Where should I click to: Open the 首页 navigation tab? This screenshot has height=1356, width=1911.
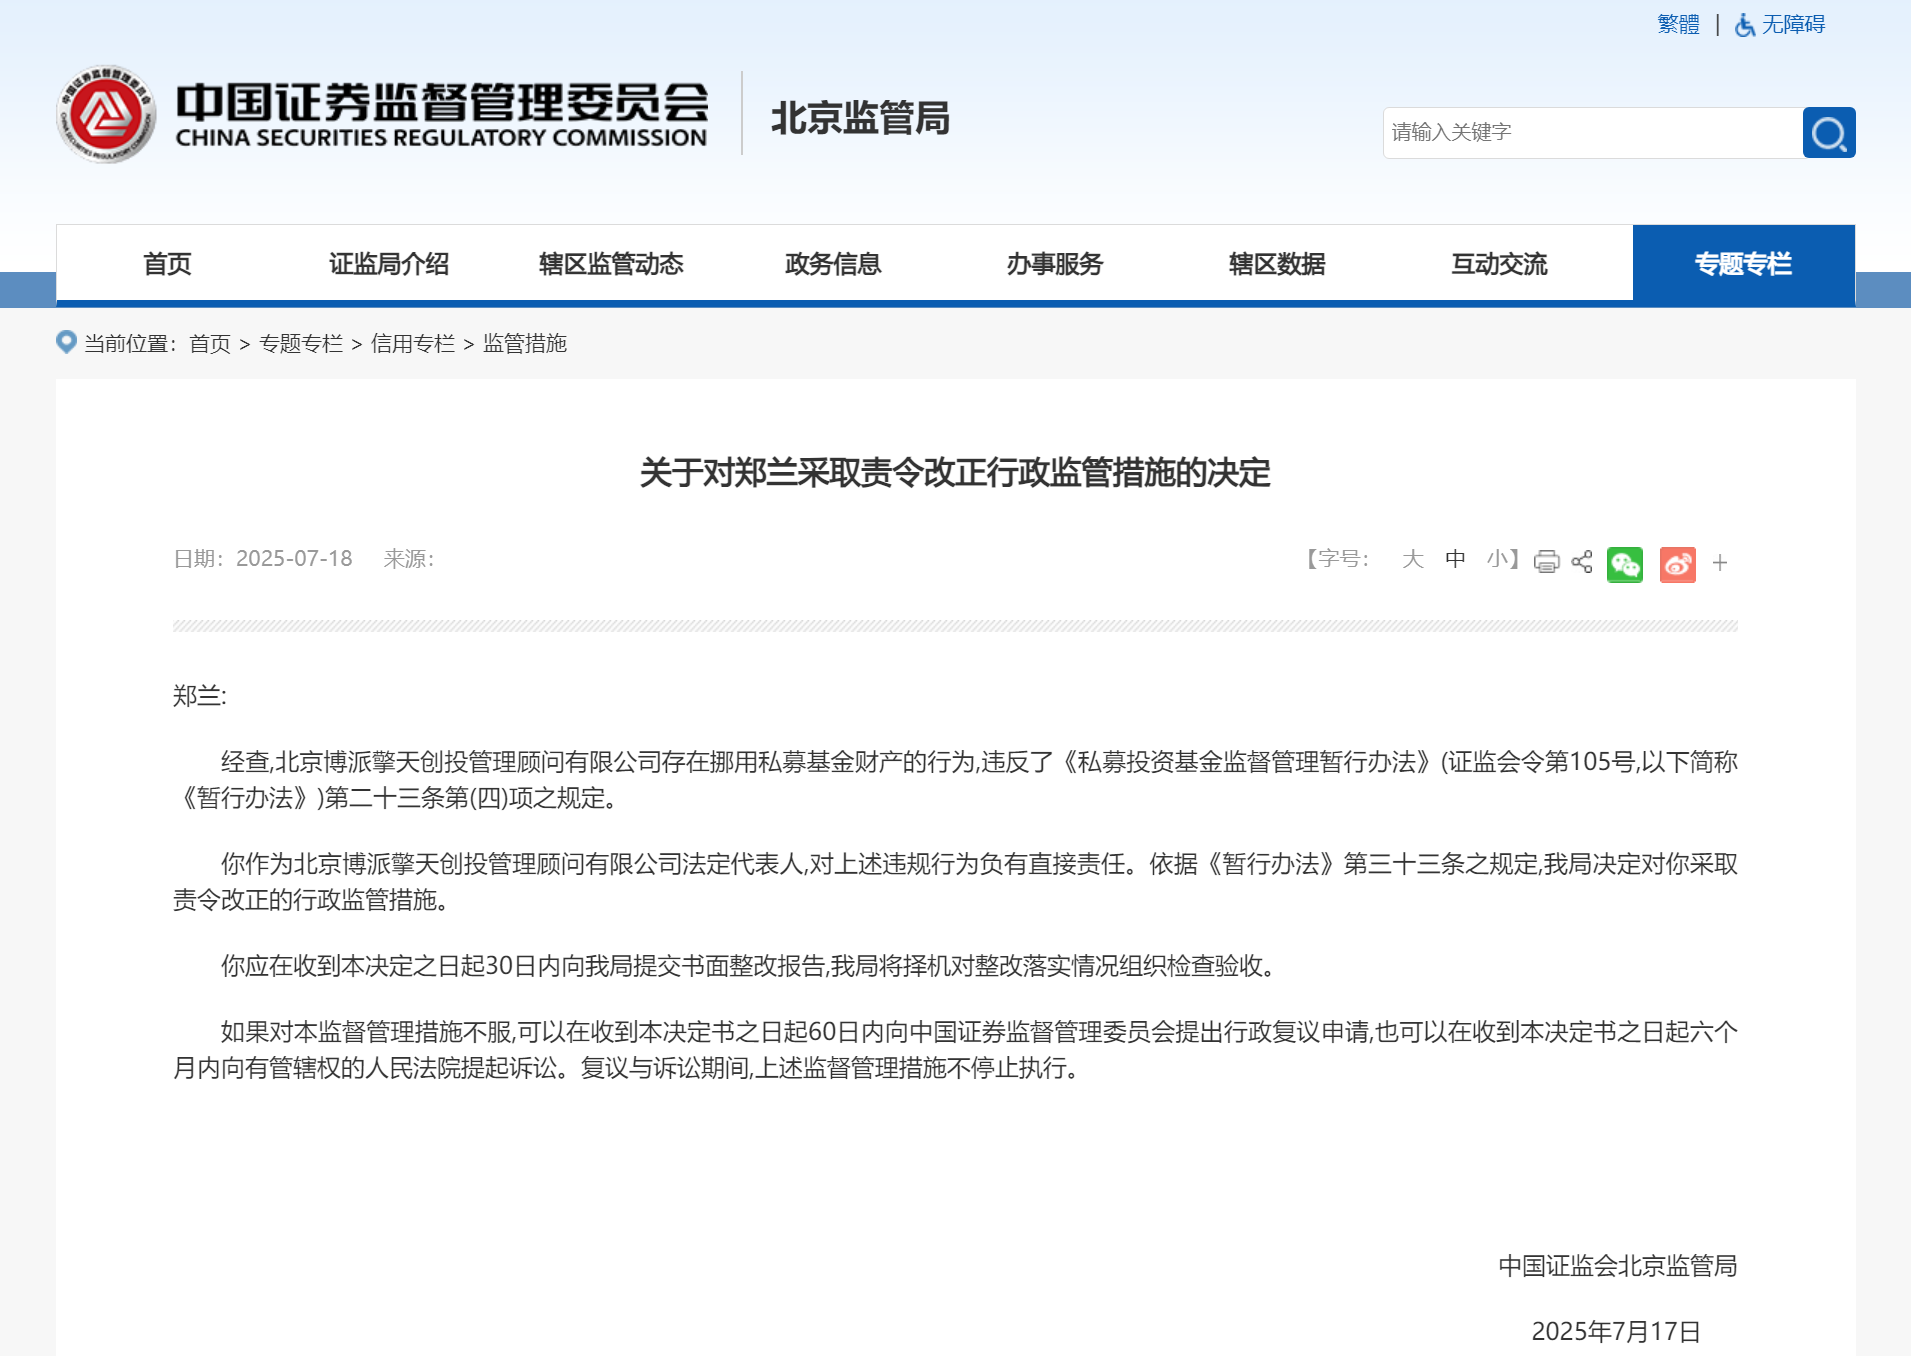pos(167,264)
